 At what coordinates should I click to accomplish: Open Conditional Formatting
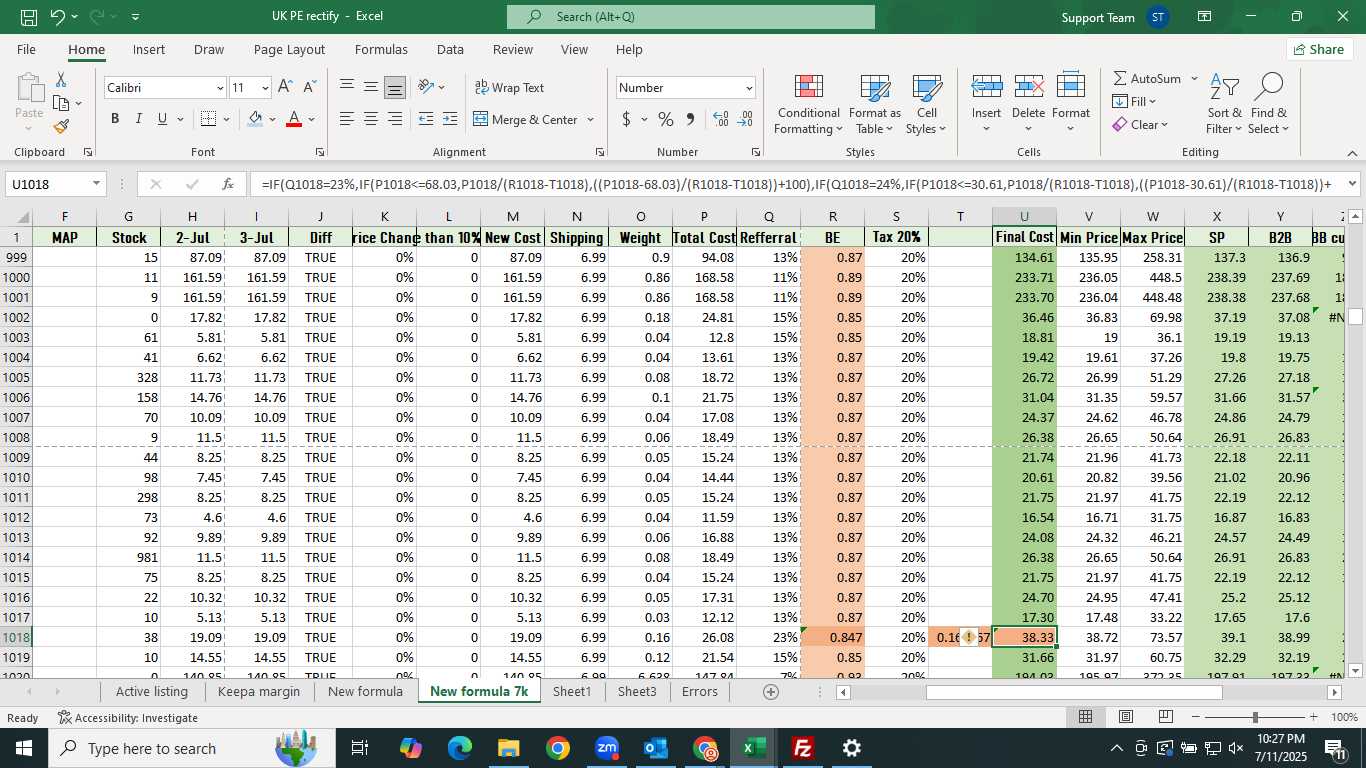coord(808,104)
